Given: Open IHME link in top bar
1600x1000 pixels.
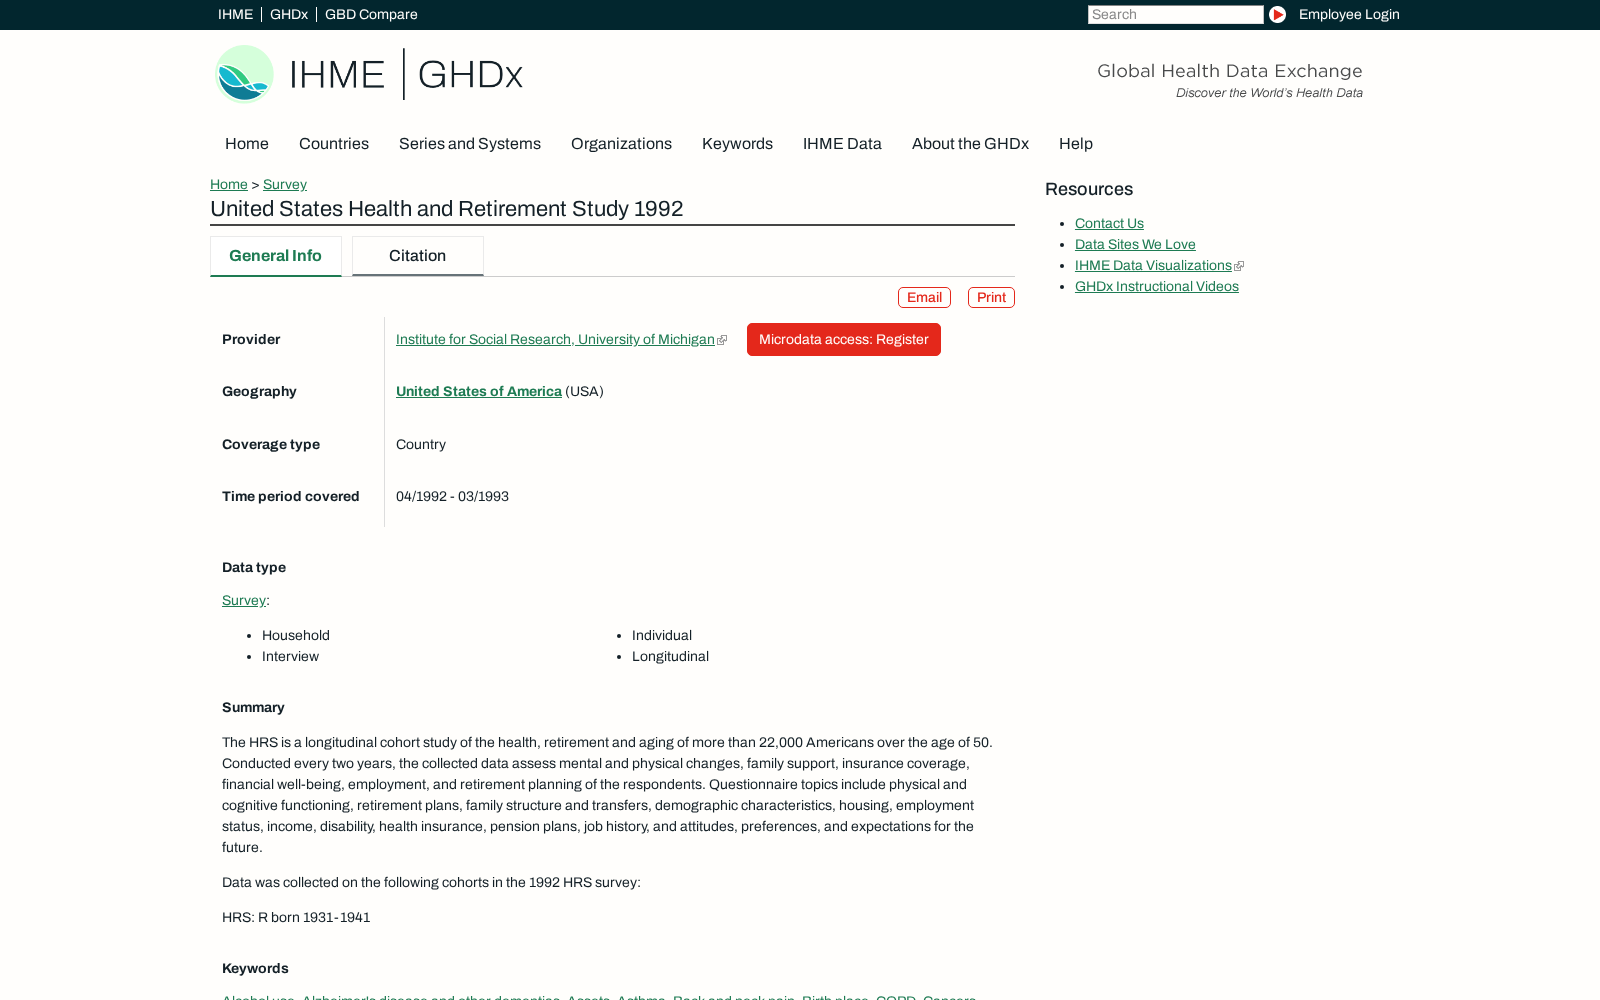Looking at the screenshot, I should click(x=235, y=14).
